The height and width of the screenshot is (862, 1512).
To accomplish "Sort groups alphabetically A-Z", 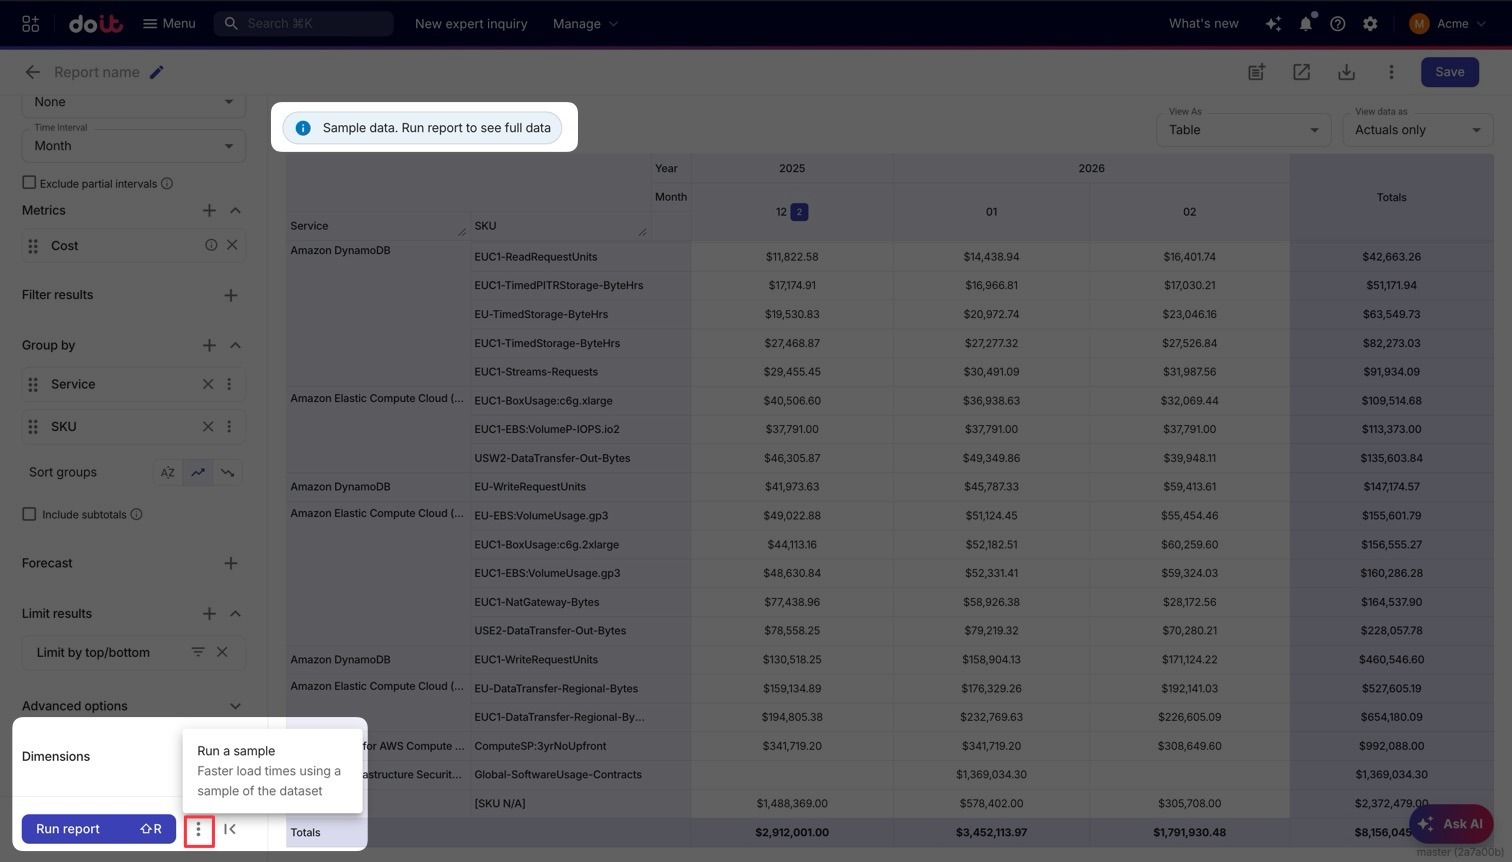I will click(168, 472).
